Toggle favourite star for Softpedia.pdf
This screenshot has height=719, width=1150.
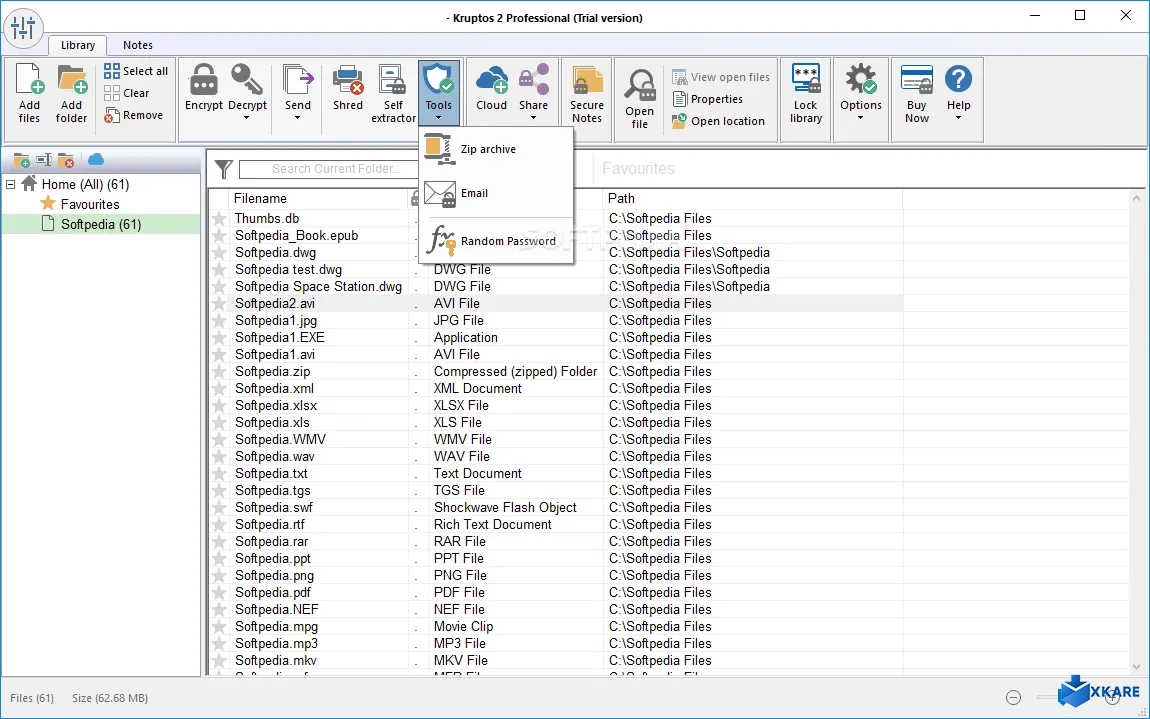(219, 593)
